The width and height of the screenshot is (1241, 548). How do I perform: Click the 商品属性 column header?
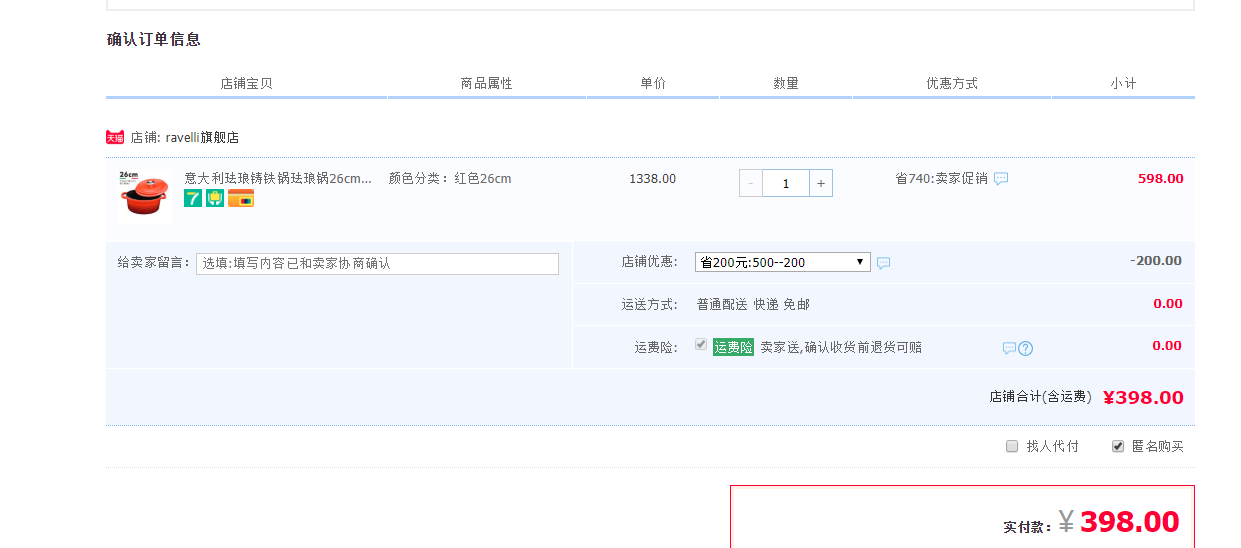[486, 84]
